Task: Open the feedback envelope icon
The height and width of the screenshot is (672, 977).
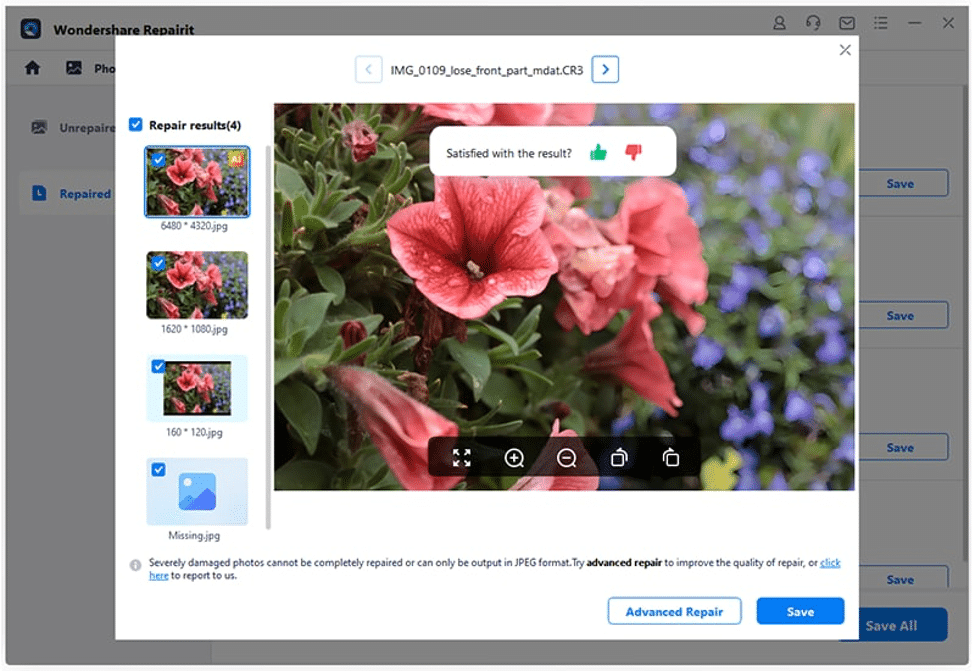Action: [x=847, y=22]
